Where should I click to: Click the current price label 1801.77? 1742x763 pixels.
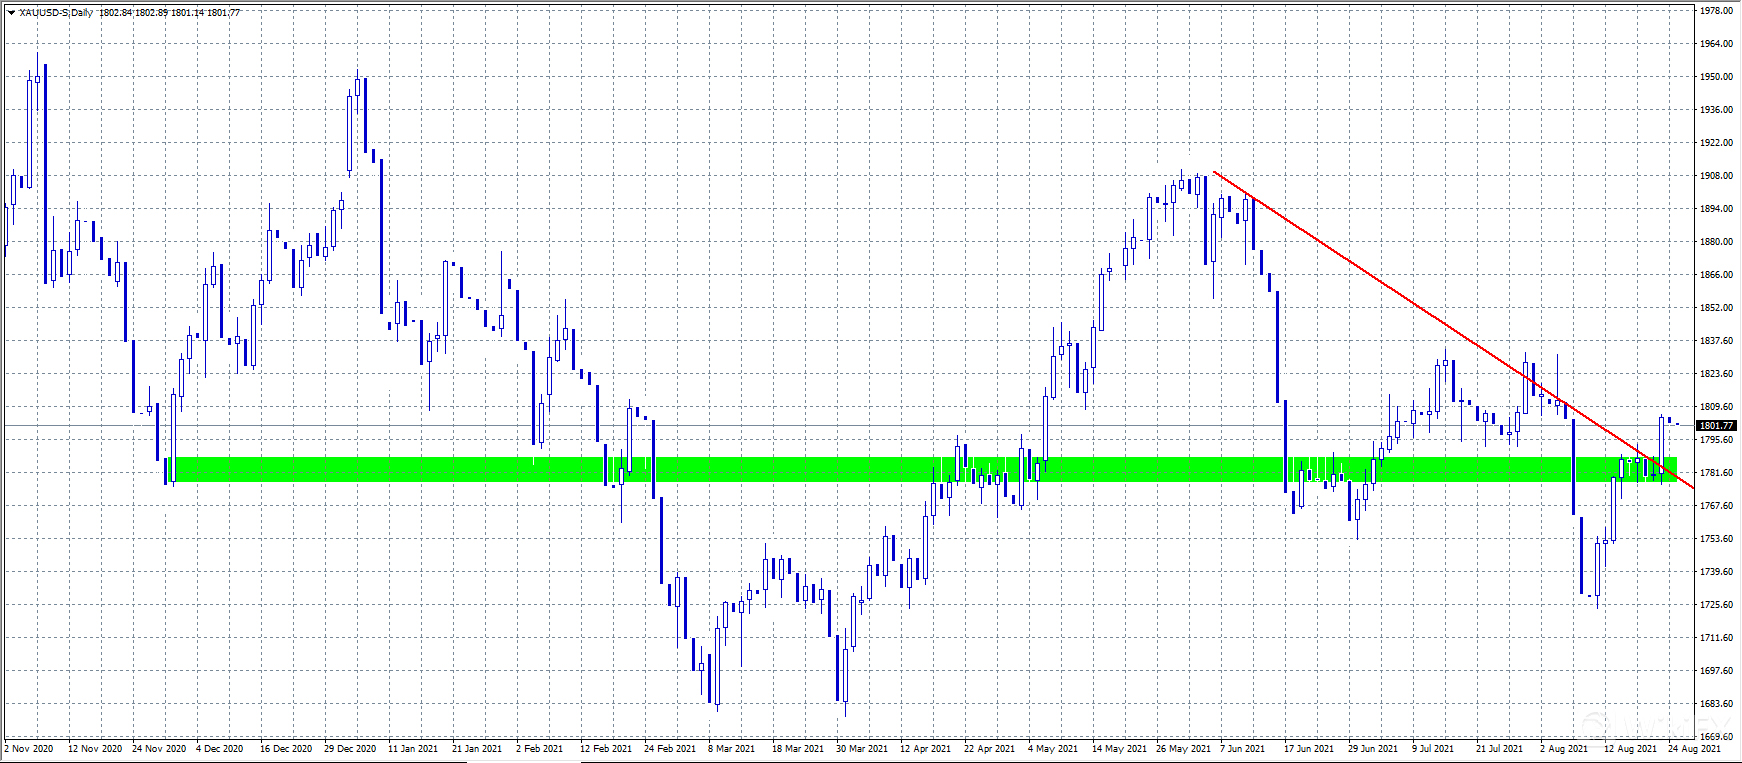[x=1716, y=425]
